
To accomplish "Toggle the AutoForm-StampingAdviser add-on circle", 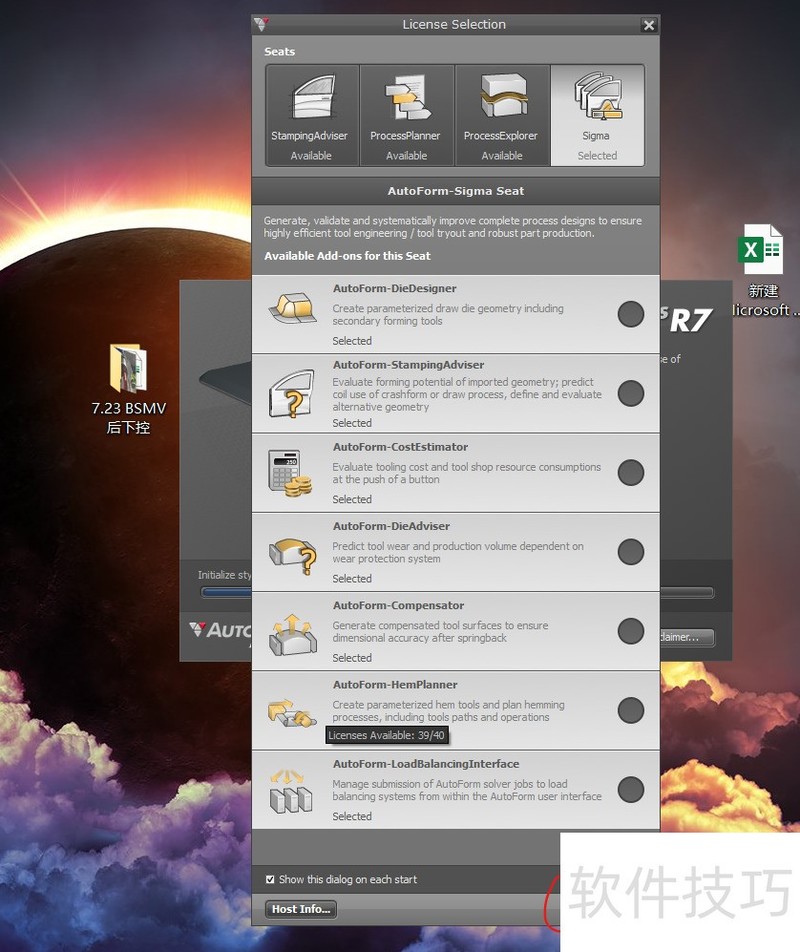I will click(631, 393).
